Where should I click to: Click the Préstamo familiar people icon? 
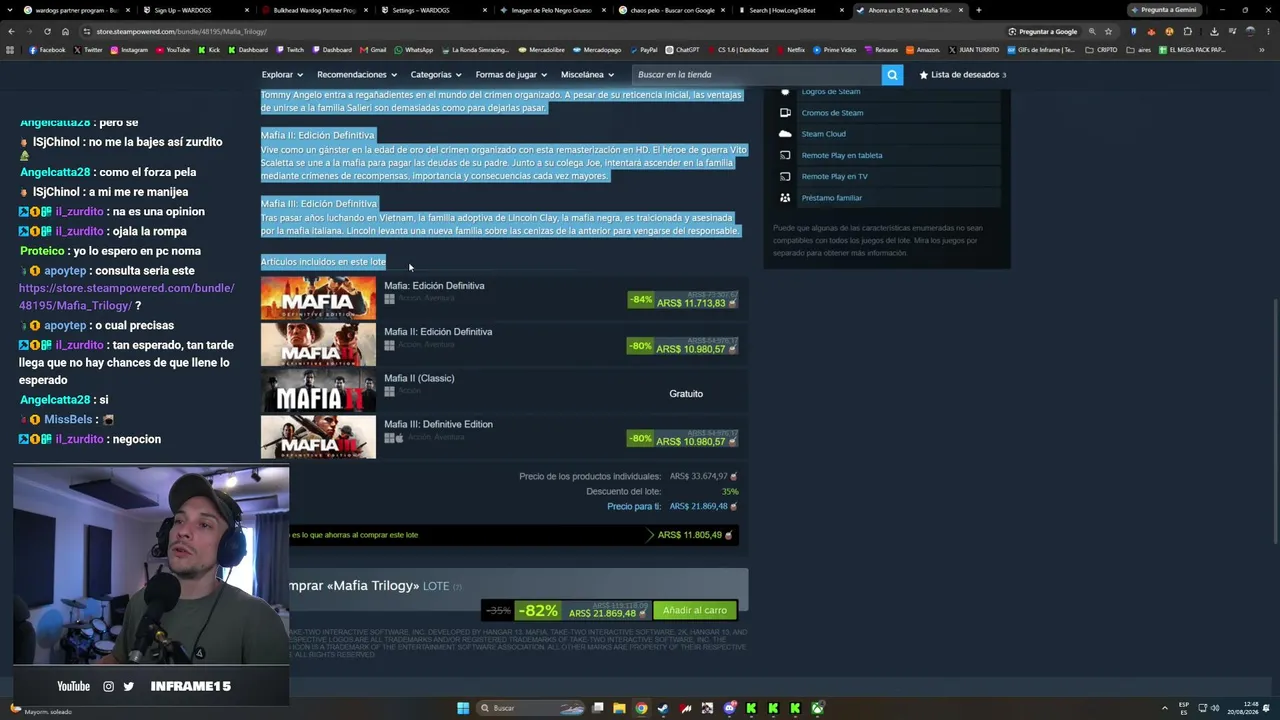(x=785, y=198)
